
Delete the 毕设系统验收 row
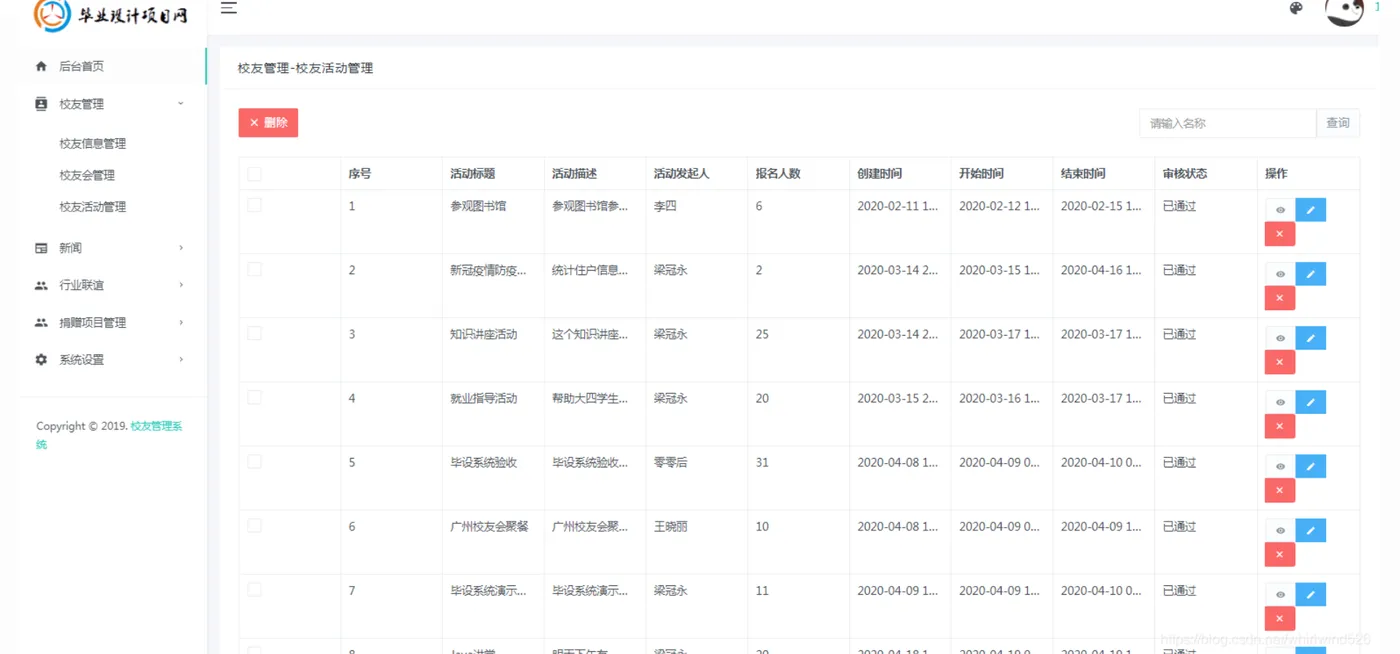tap(1280, 490)
